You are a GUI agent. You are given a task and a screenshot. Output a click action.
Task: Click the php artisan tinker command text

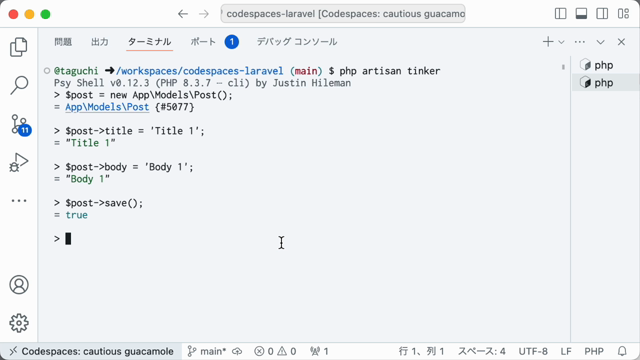coord(390,71)
